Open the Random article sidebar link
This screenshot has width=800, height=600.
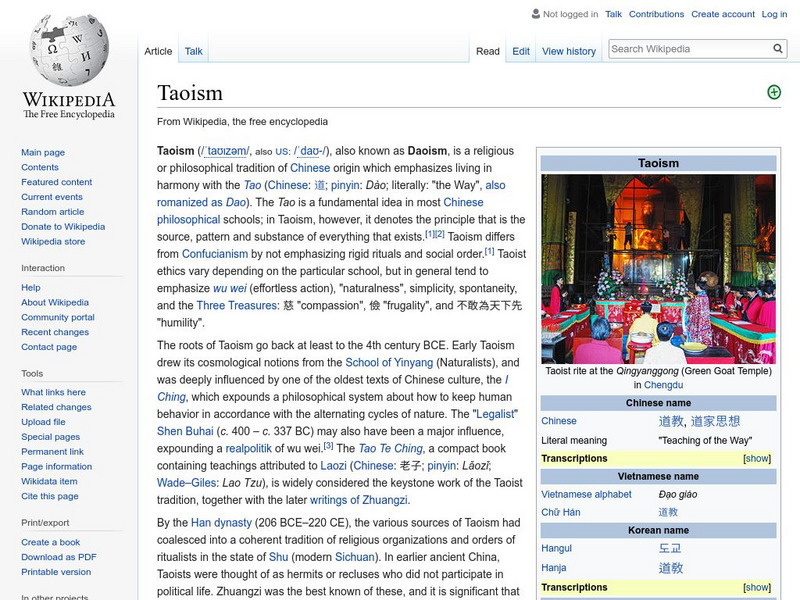[x=53, y=212]
